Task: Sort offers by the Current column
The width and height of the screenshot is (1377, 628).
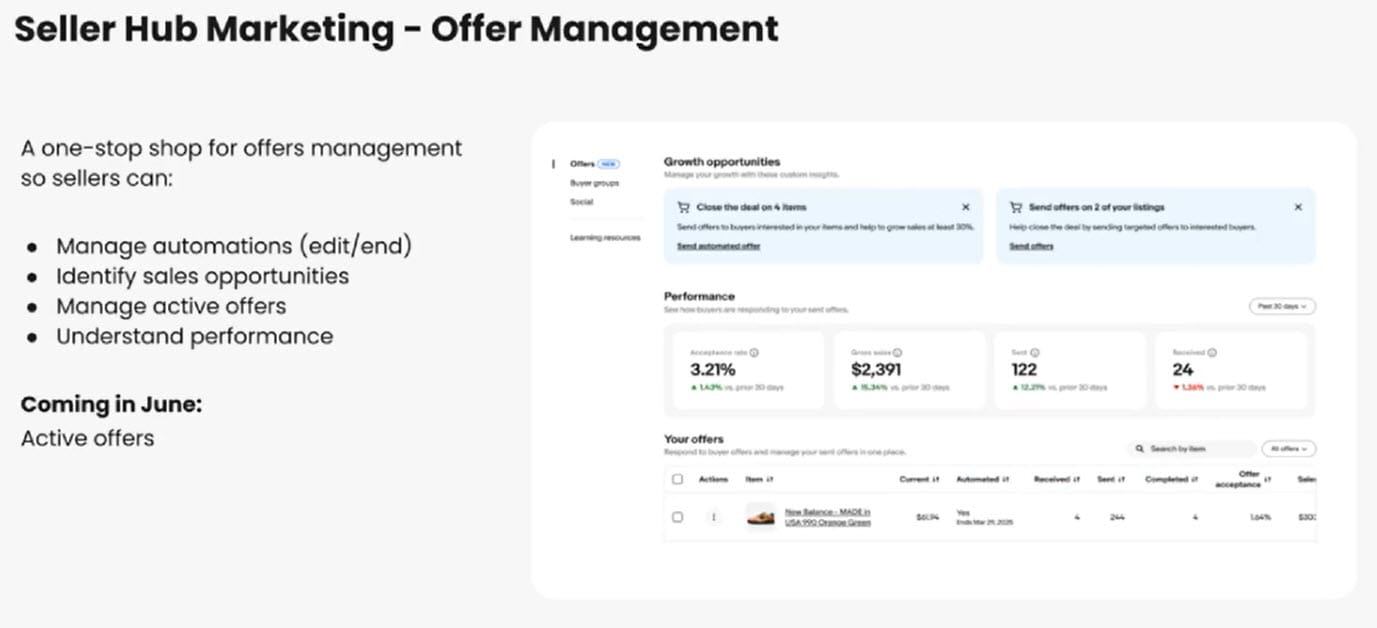Action: 935,480
